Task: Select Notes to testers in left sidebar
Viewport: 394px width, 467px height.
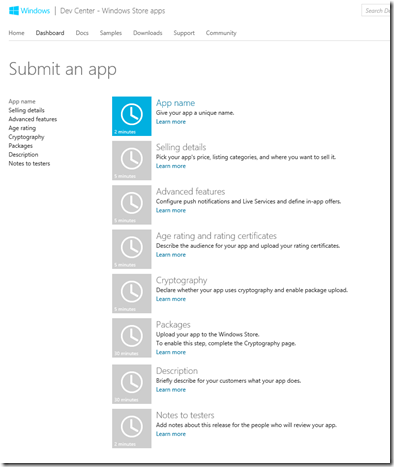Action: pos(29,164)
